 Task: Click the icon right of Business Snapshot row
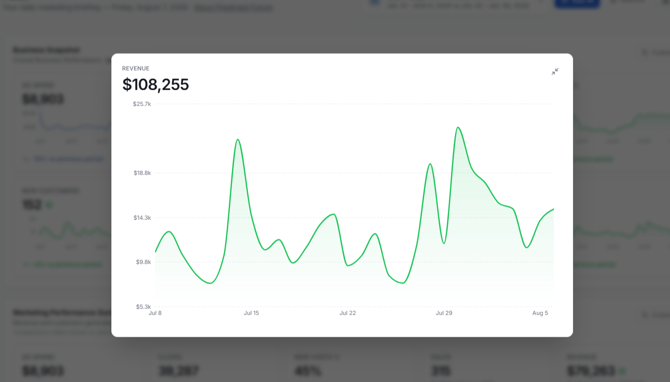645,53
